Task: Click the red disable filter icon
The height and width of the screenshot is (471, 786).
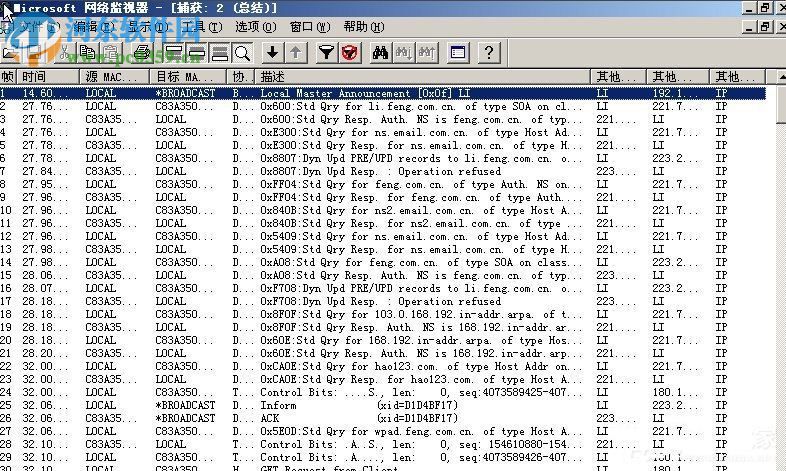Action: pyautogui.click(x=349, y=52)
